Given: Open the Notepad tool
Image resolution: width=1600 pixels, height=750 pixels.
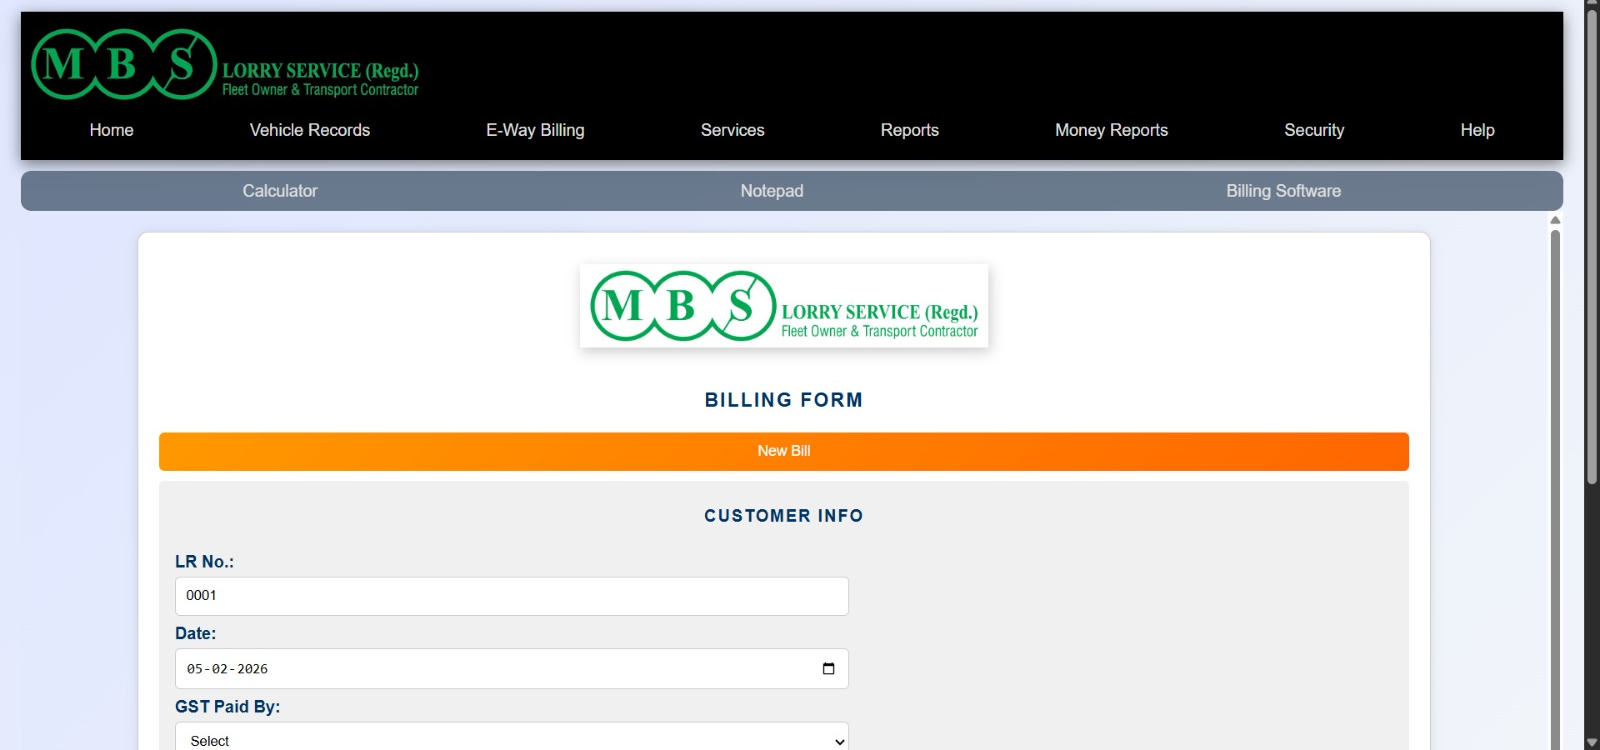Looking at the screenshot, I should (771, 191).
